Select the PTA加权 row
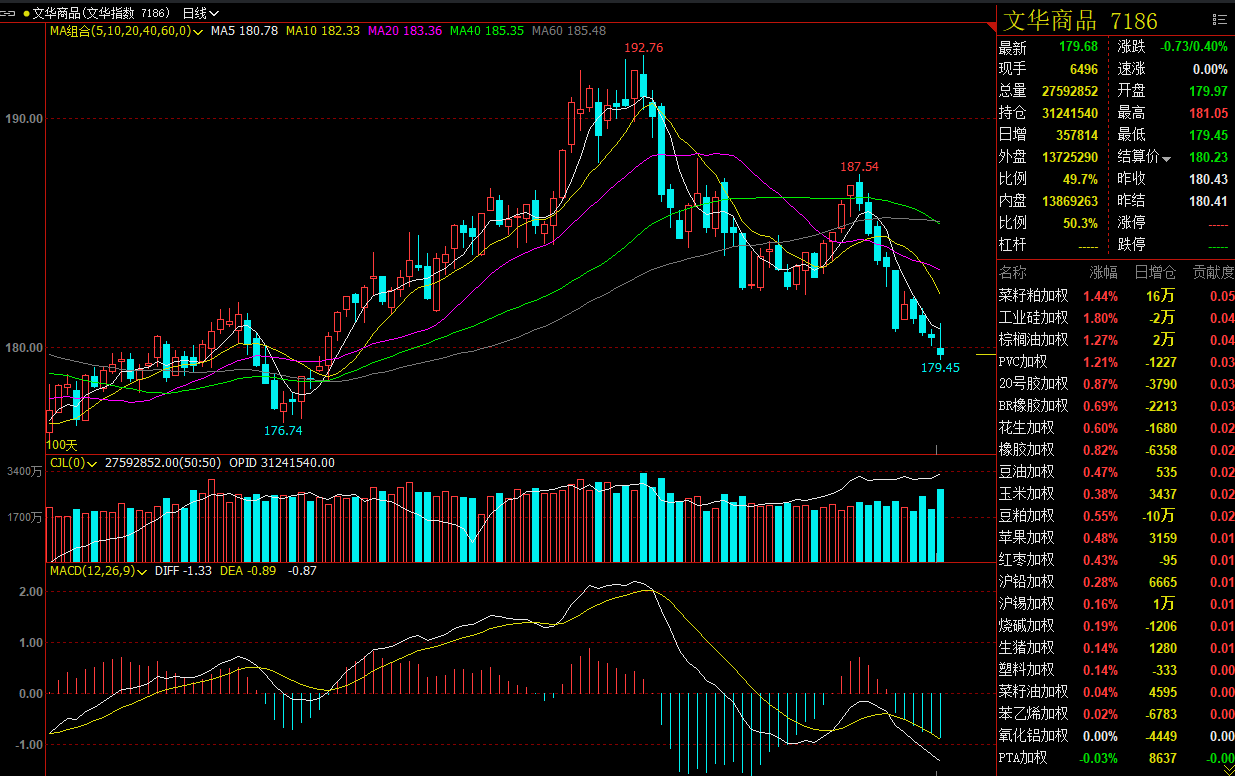This screenshot has height=776, width=1235. pyautogui.click(x=1116, y=758)
